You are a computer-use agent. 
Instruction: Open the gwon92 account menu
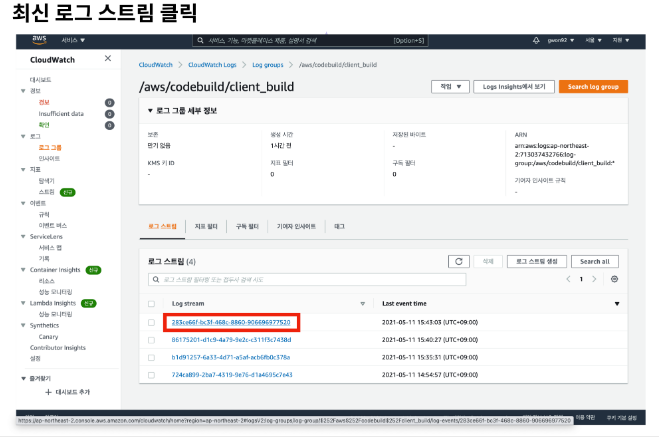click(x=561, y=40)
